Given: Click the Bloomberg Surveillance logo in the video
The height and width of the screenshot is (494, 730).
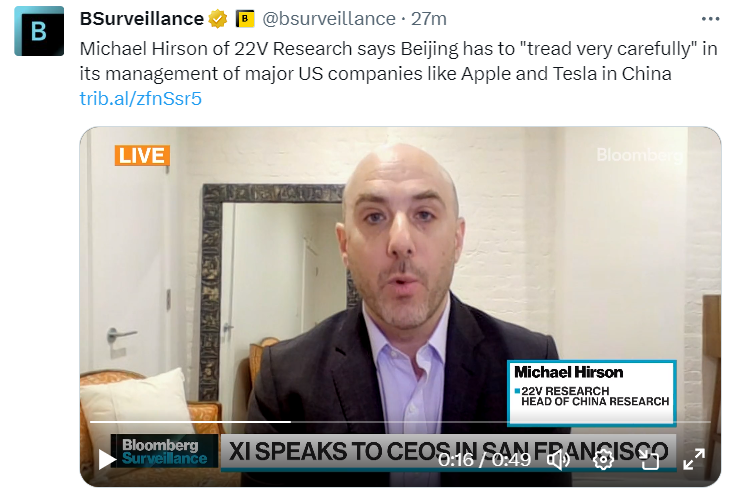Looking at the screenshot, I should (164, 451).
